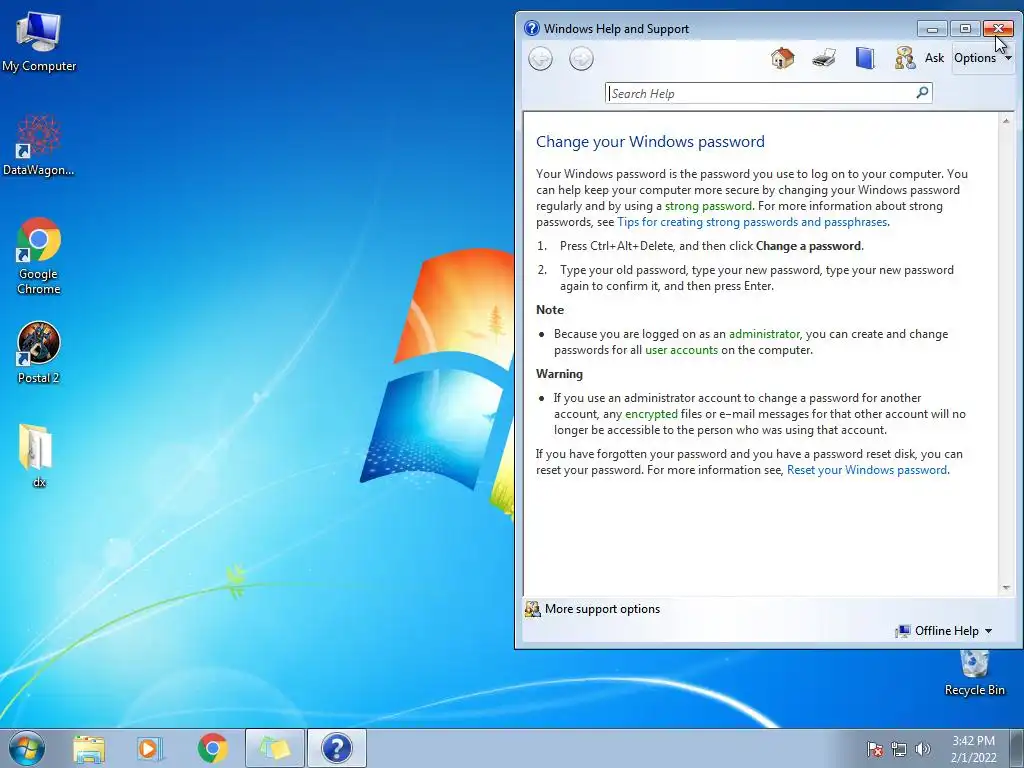Open the network tray icon

coord(899,749)
